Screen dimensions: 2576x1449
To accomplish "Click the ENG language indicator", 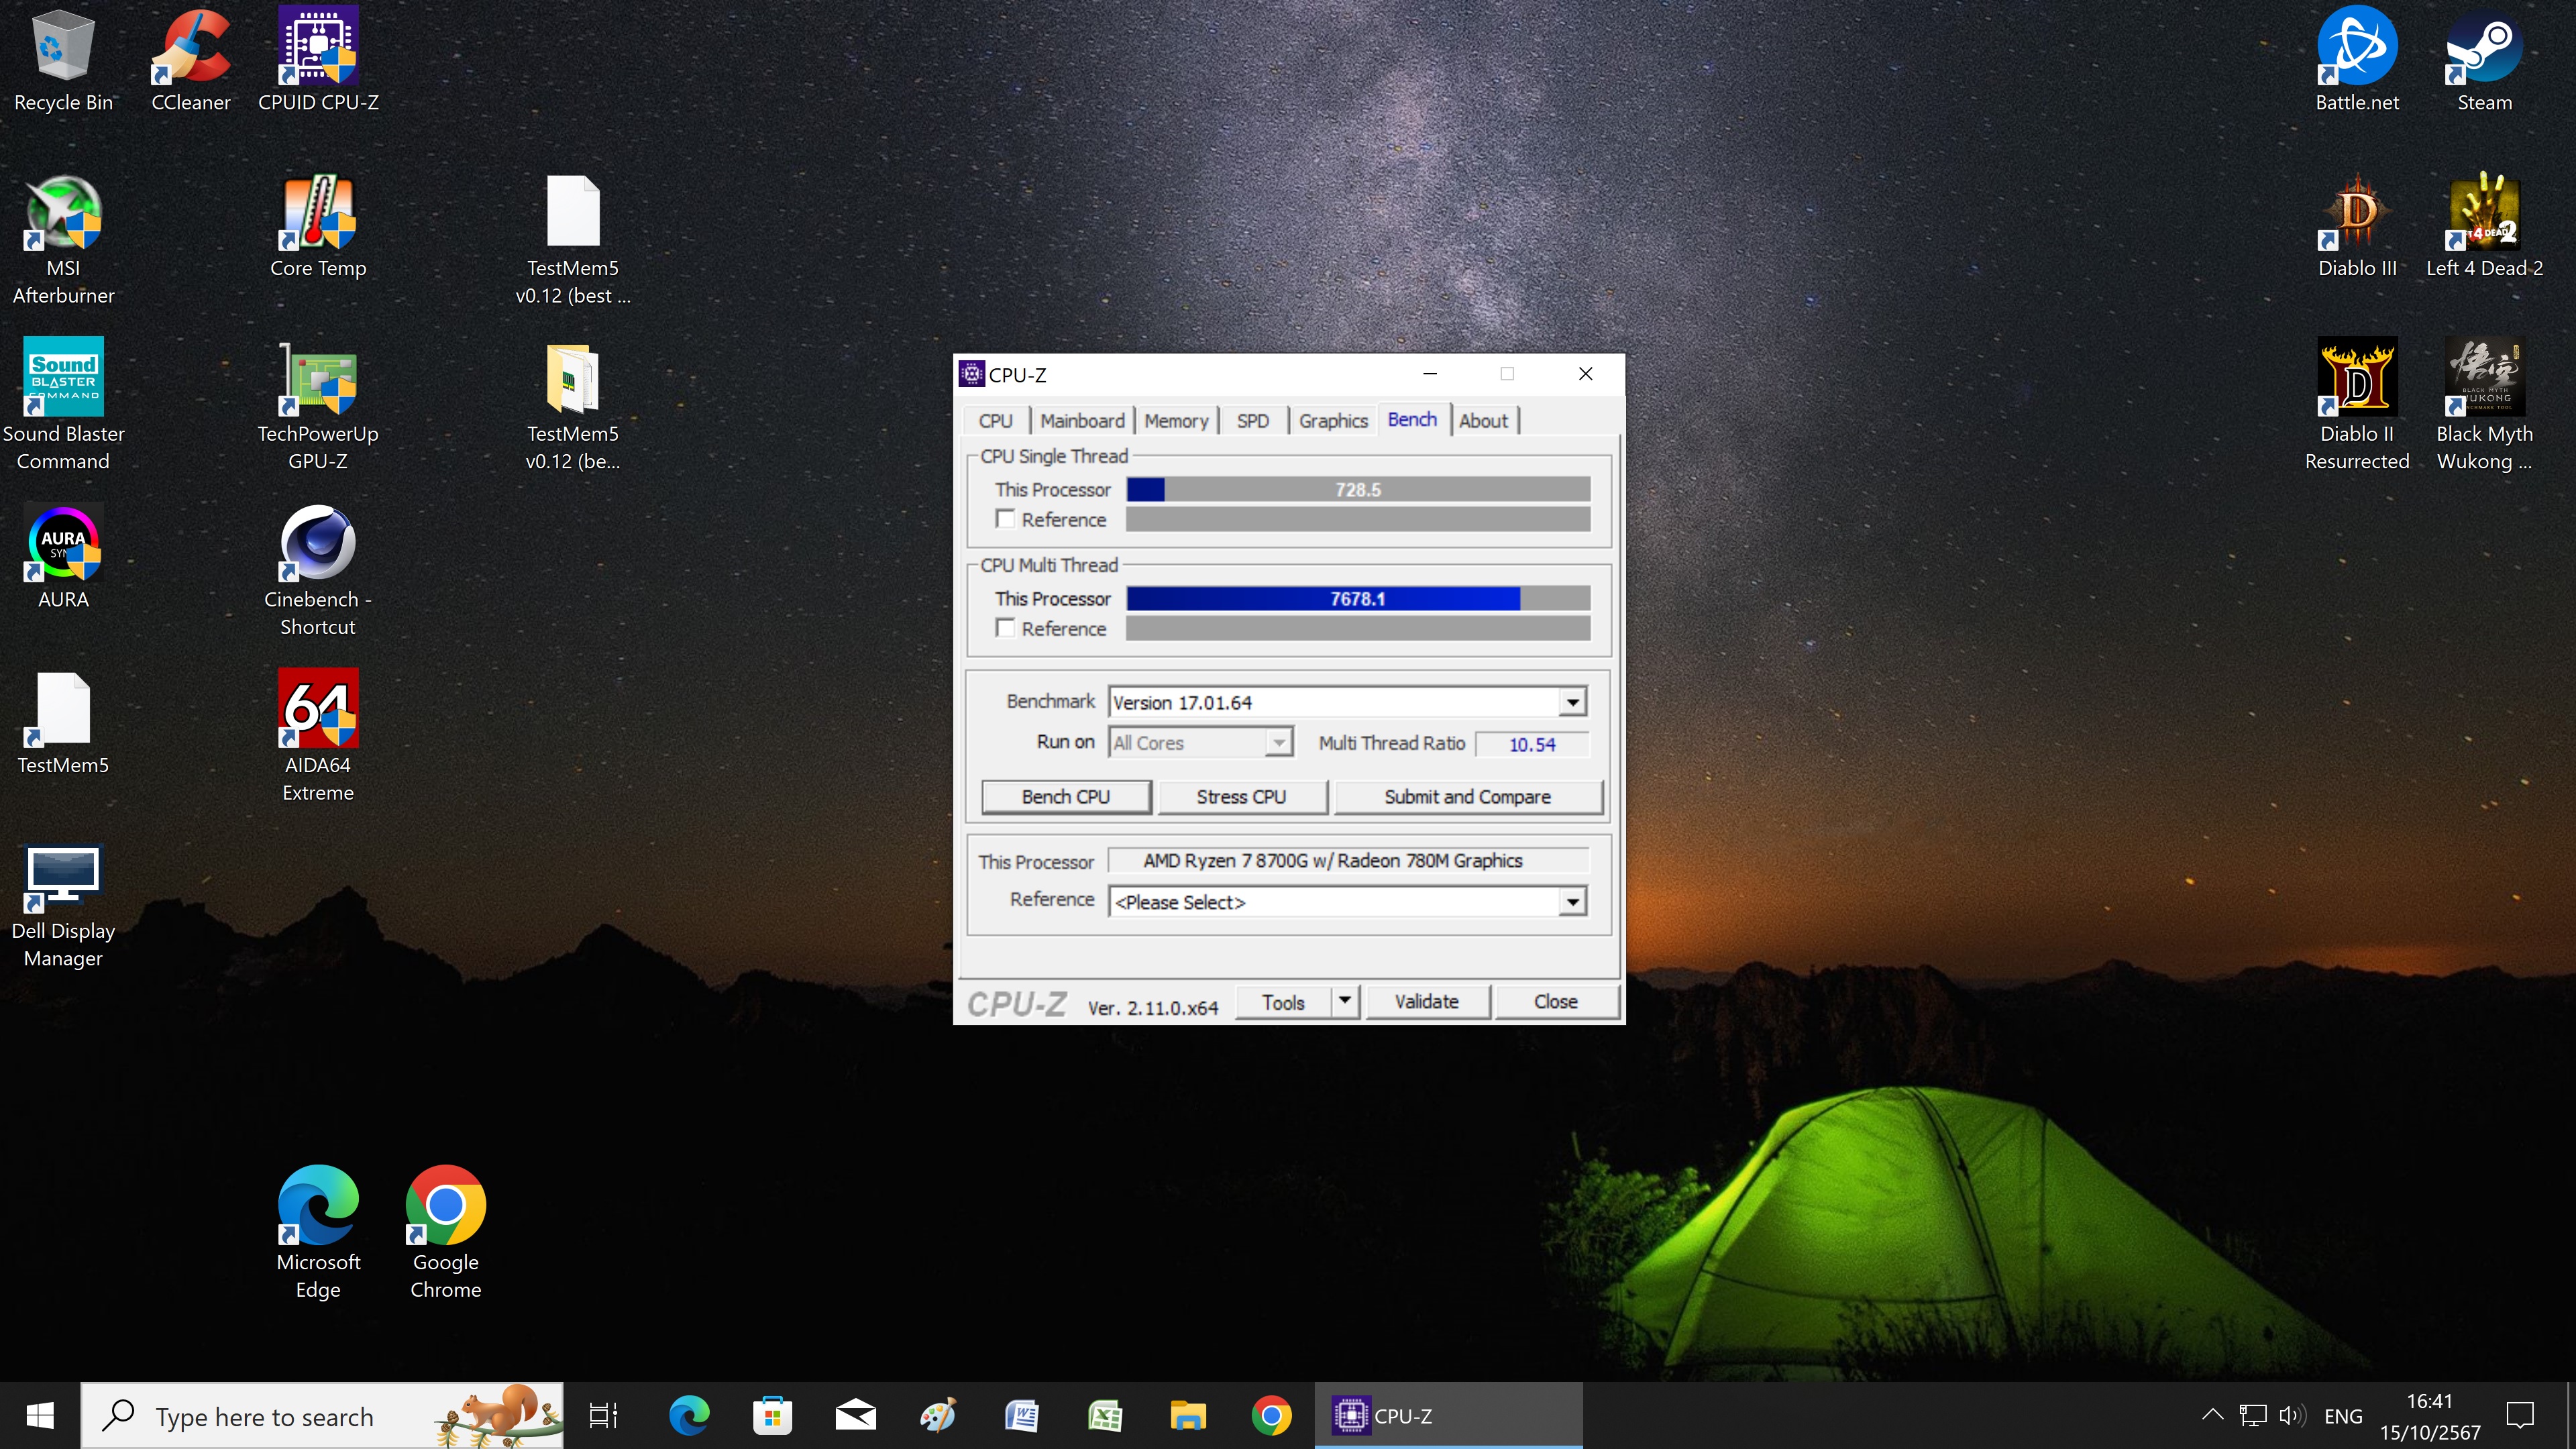I will [2343, 1416].
